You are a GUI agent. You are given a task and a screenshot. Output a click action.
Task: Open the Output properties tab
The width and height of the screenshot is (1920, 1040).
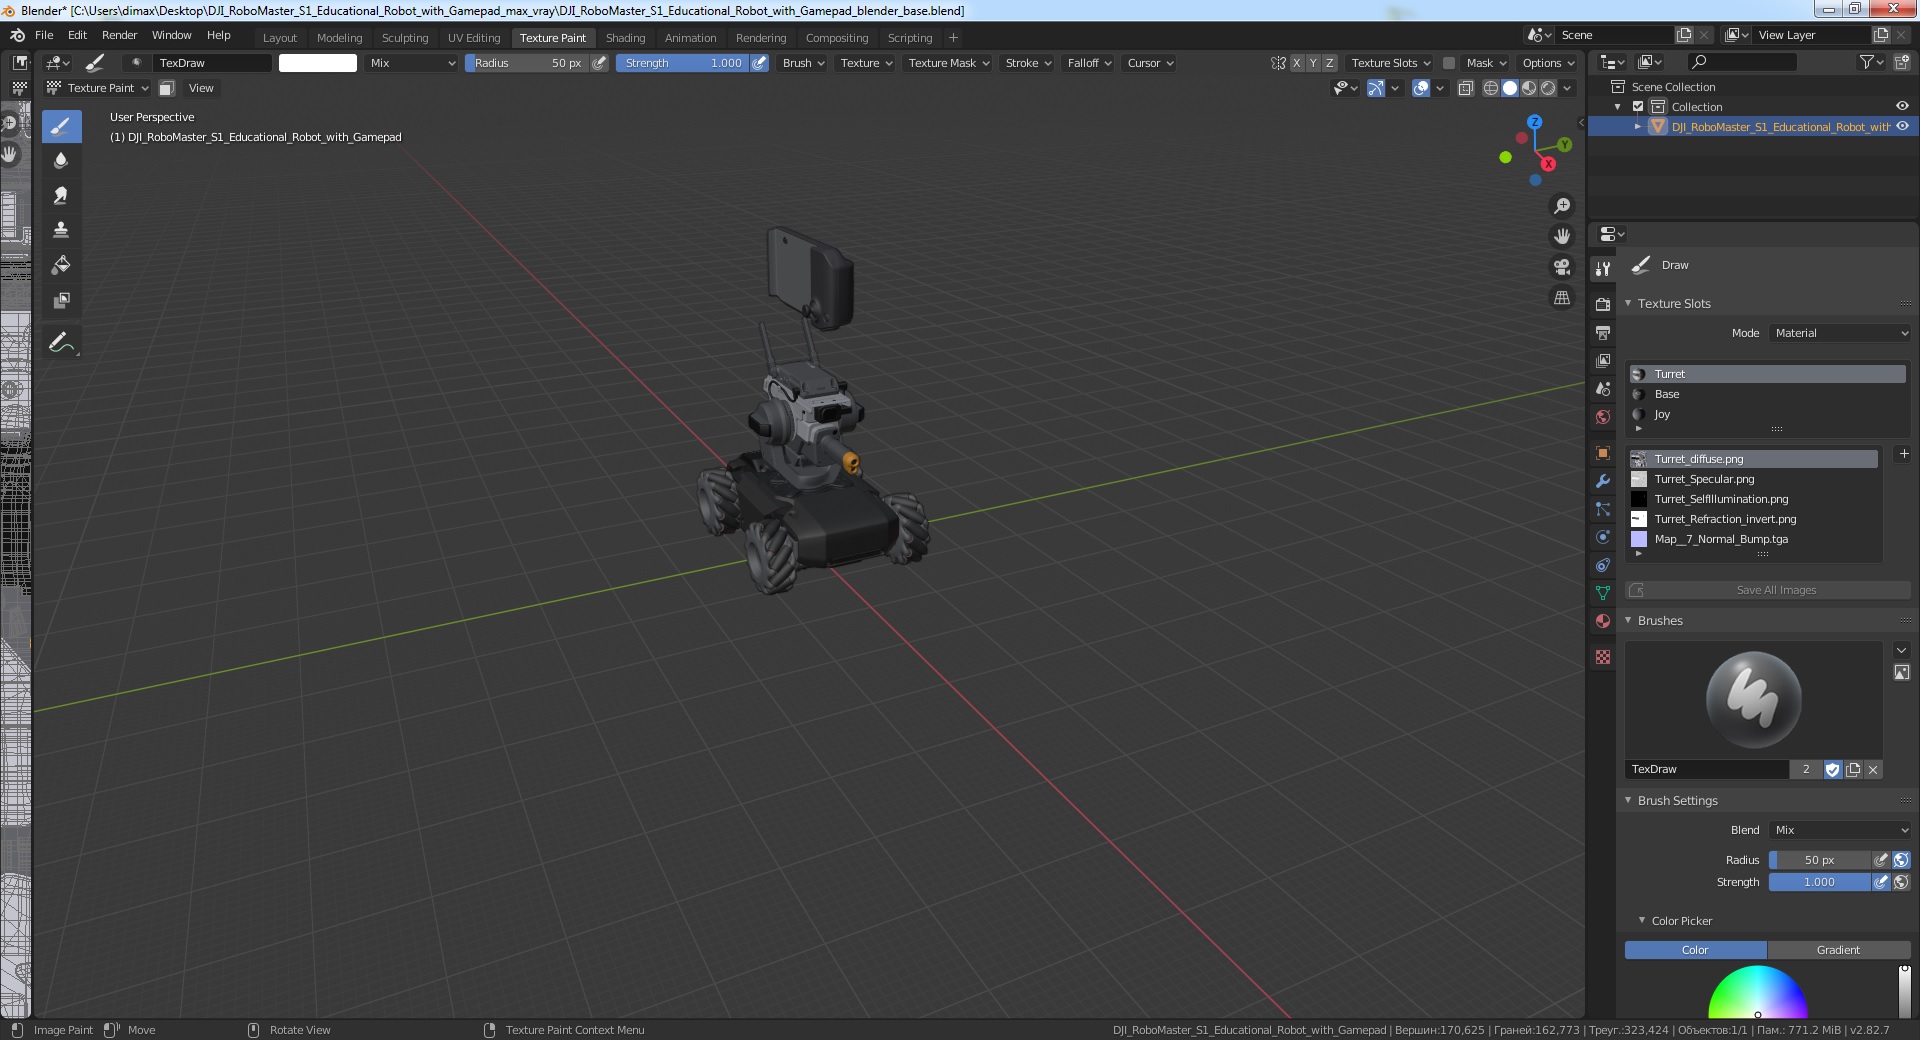[x=1603, y=332]
